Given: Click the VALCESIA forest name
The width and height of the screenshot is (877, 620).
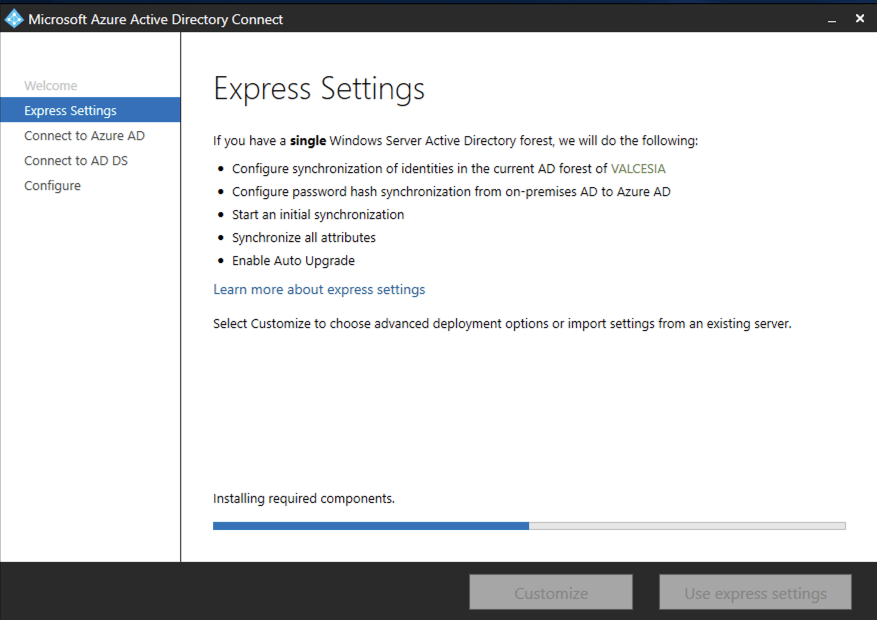Looking at the screenshot, I should pos(638,168).
